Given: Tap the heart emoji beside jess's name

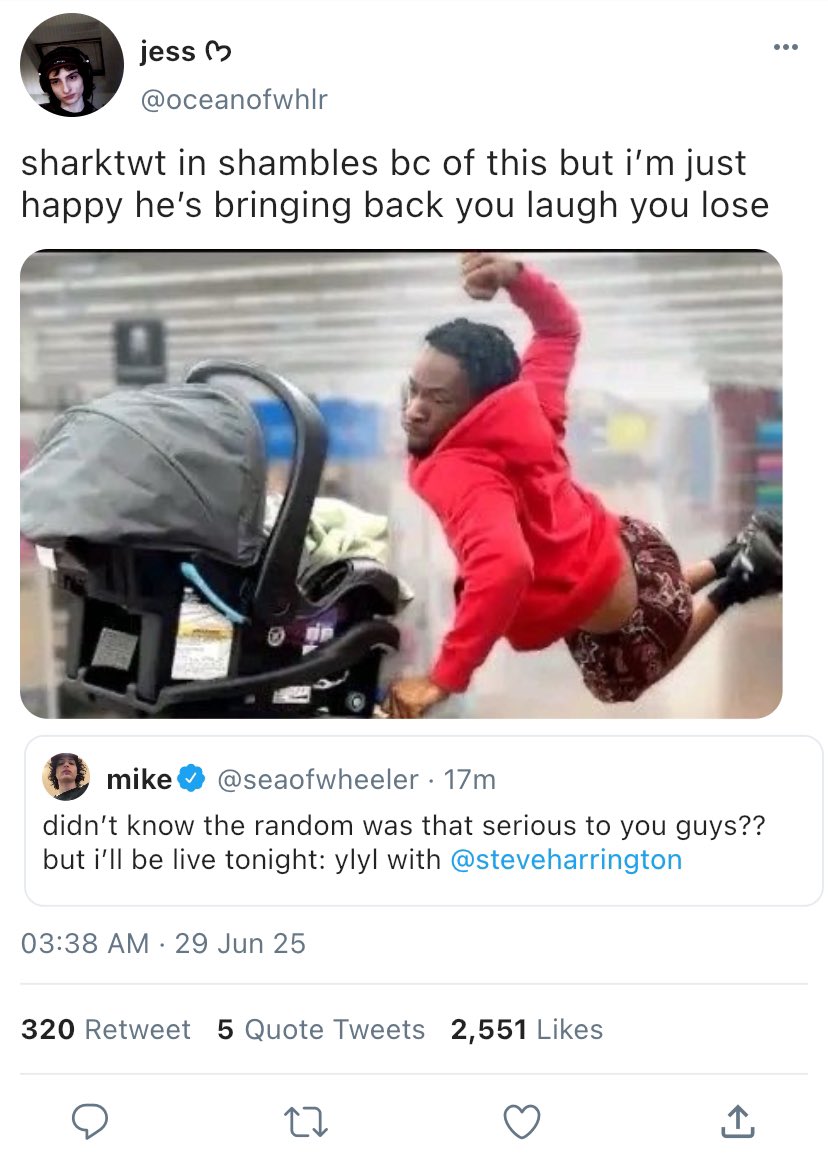Looking at the screenshot, I should (x=218, y=52).
